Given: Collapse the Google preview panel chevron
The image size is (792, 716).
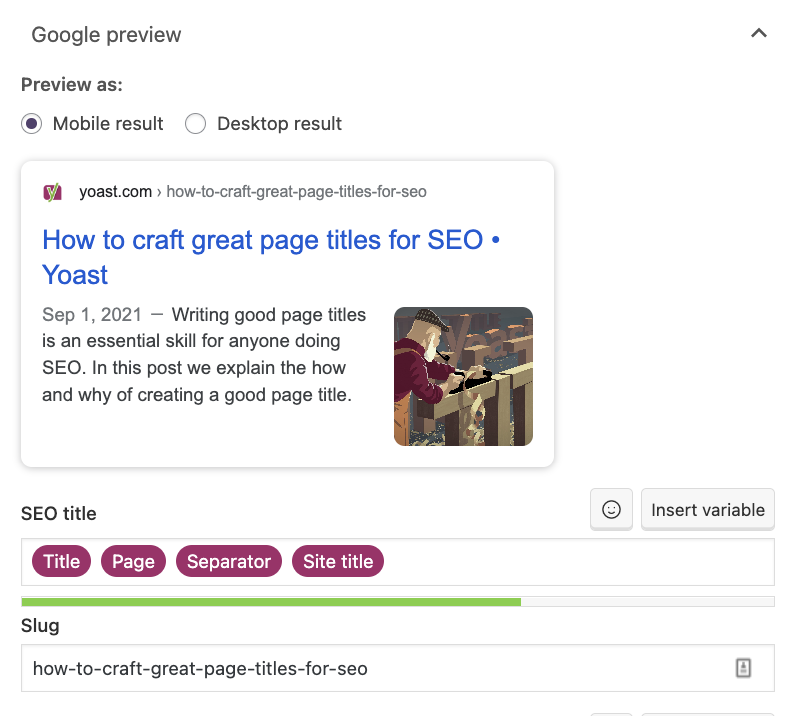Looking at the screenshot, I should click(x=759, y=34).
